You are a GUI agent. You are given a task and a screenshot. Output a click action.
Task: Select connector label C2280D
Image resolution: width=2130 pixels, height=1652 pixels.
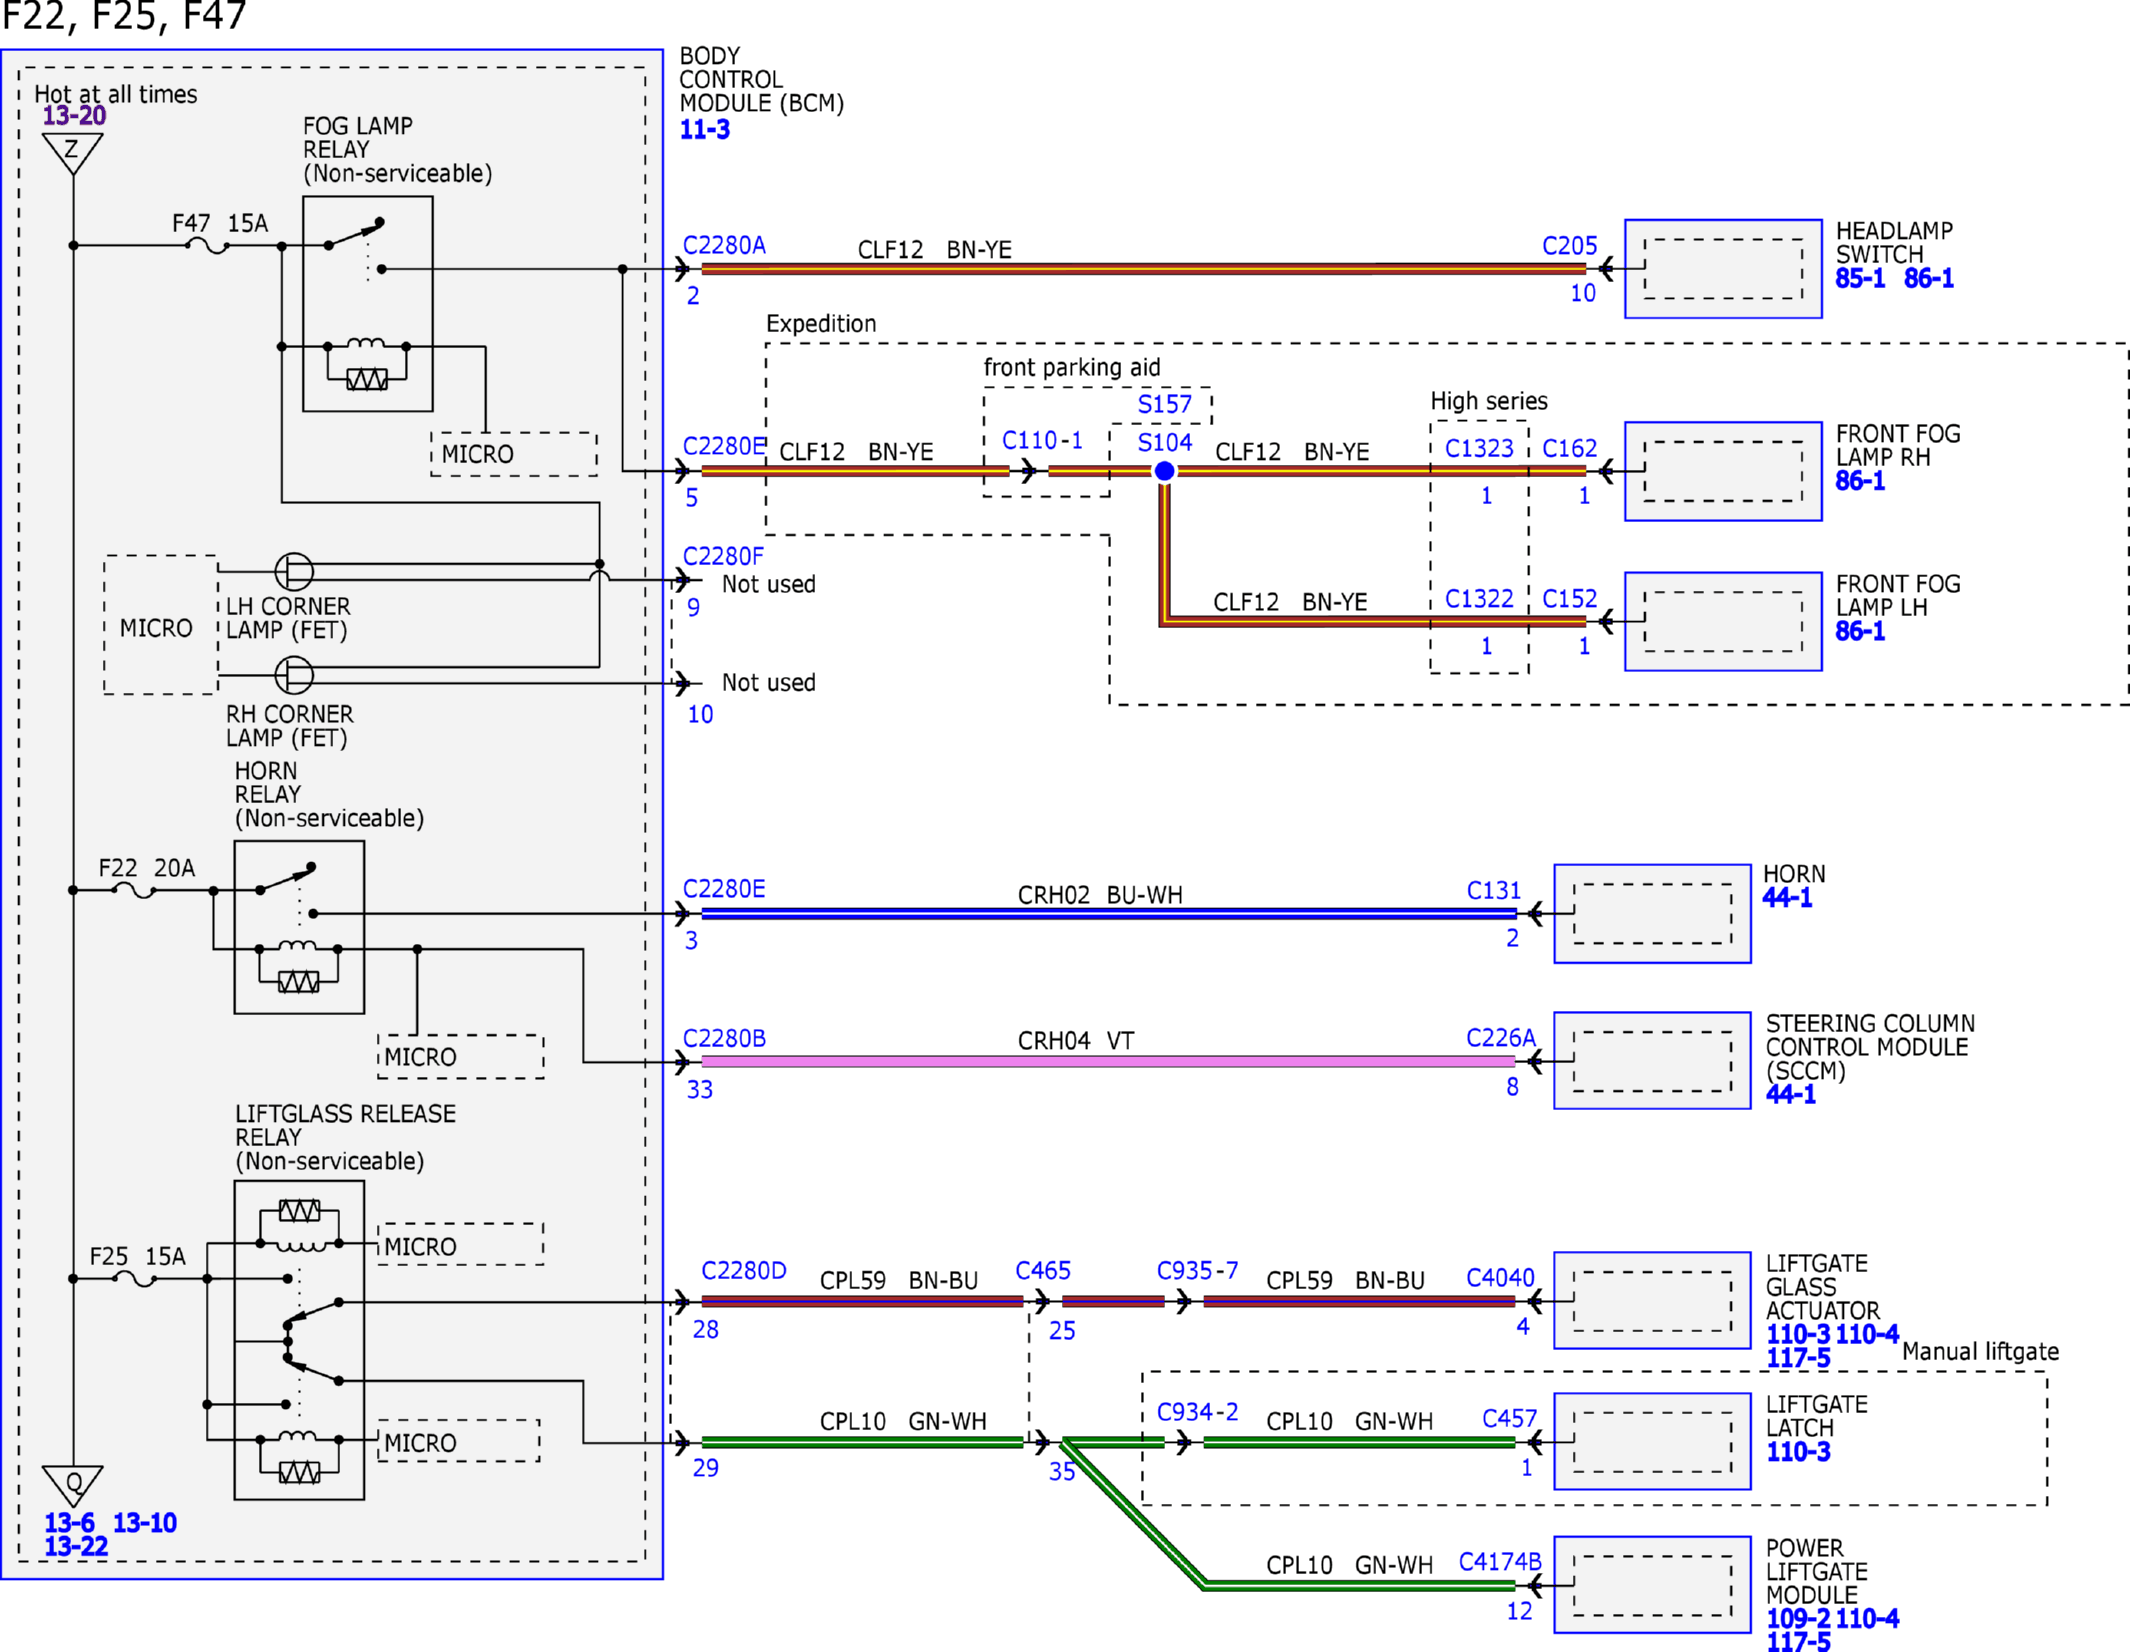tap(744, 1270)
